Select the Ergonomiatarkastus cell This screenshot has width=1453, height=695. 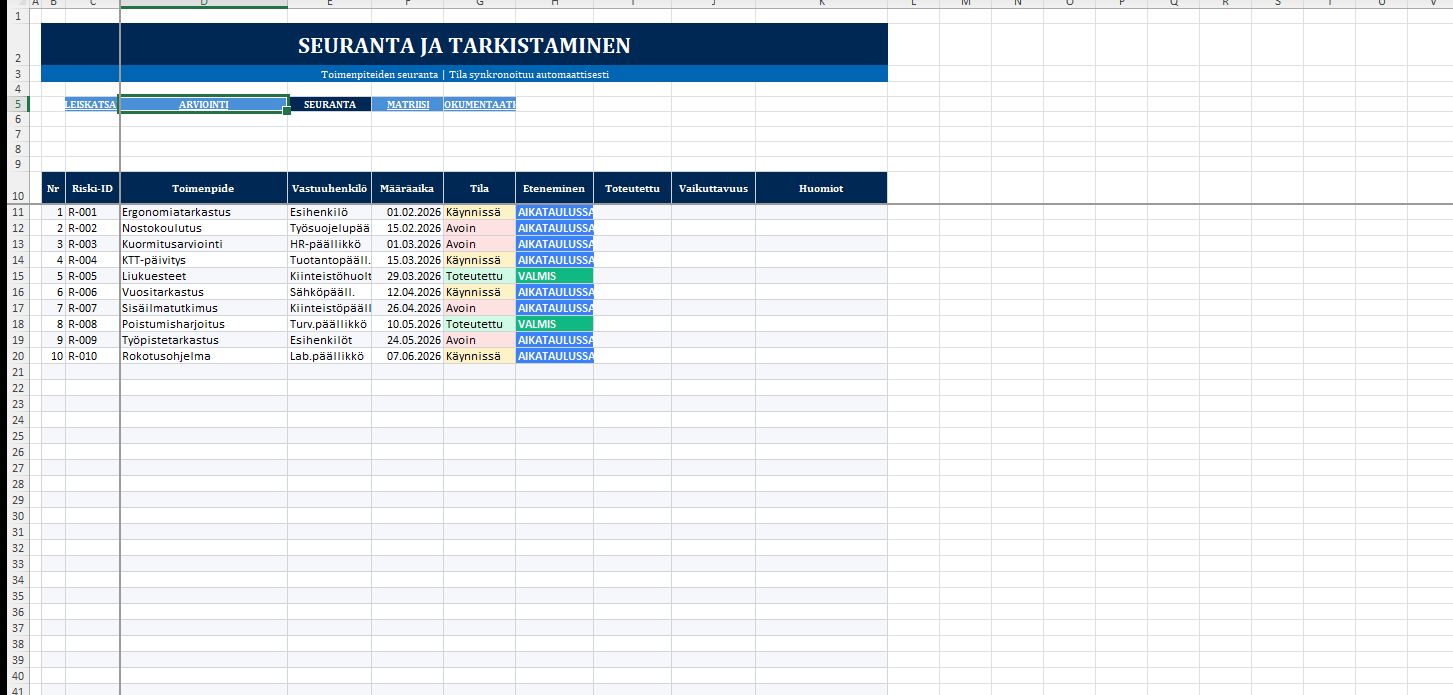tap(203, 212)
